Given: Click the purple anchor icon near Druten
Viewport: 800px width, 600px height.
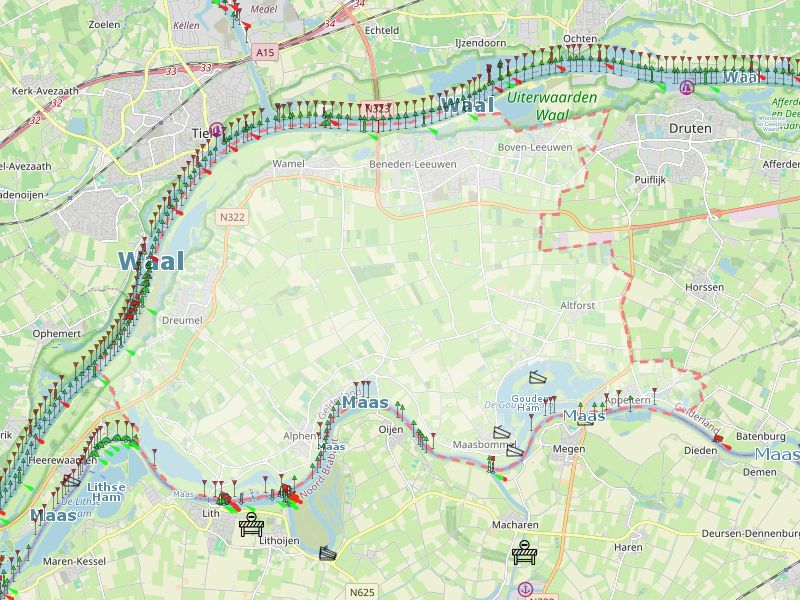Looking at the screenshot, I should coord(686,87).
